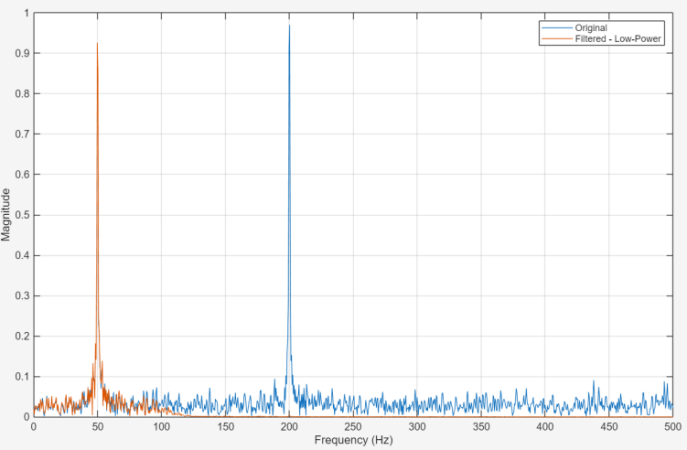Screen dimensions: 687x450
Task: Click the 100 tick label on frequency axis
Action: coord(161,427)
